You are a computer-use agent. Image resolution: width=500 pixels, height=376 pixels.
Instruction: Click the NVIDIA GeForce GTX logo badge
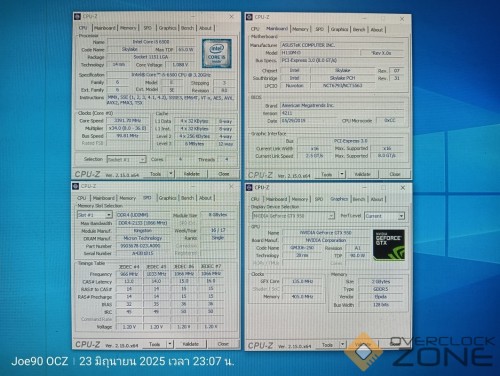click(389, 245)
